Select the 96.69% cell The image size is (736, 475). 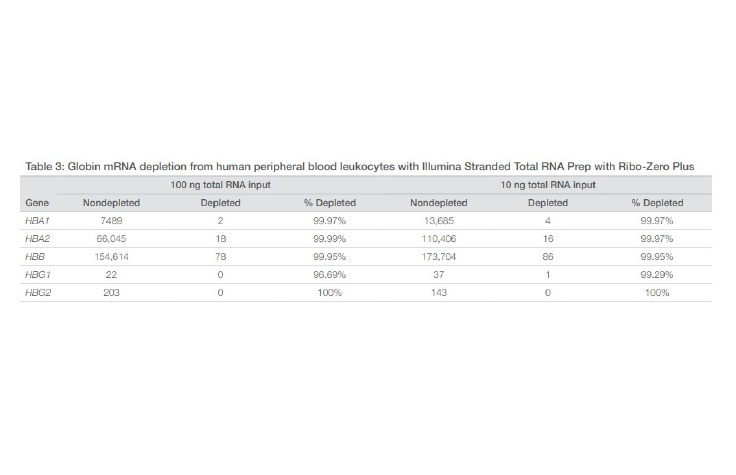tap(329, 274)
